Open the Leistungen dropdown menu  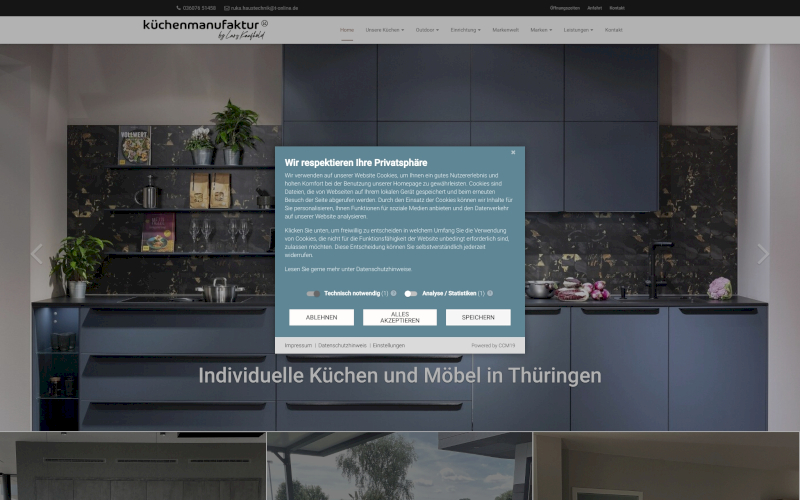click(x=578, y=30)
